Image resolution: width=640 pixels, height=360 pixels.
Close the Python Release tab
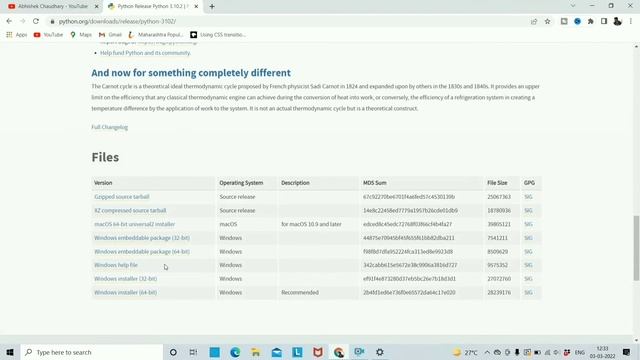click(x=196, y=7)
